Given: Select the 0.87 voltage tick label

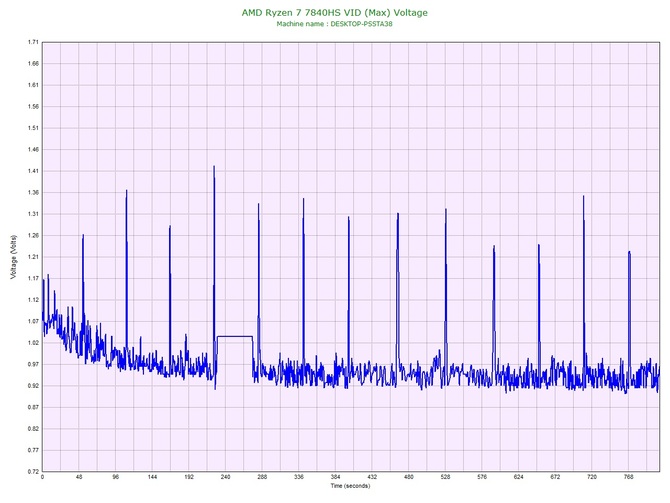Looking at the screenshot, I should (33, 407).
